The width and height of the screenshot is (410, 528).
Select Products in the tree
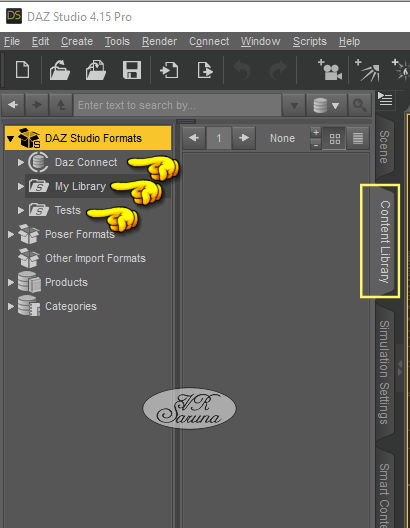pyautogui.click(x=66, y=282)
